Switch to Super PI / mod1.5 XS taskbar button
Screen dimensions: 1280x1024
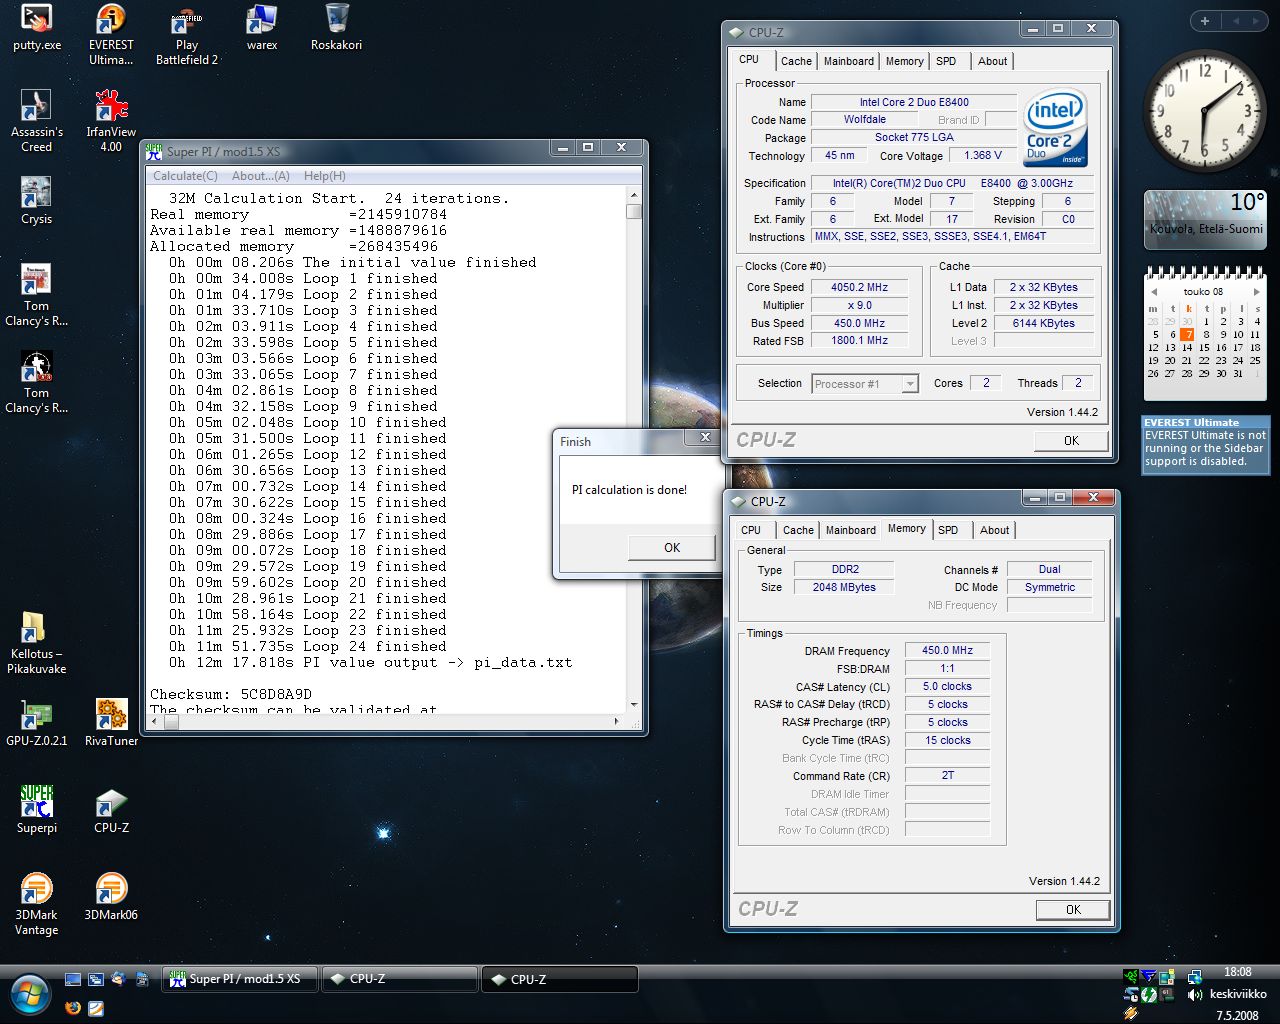[240, 979]
